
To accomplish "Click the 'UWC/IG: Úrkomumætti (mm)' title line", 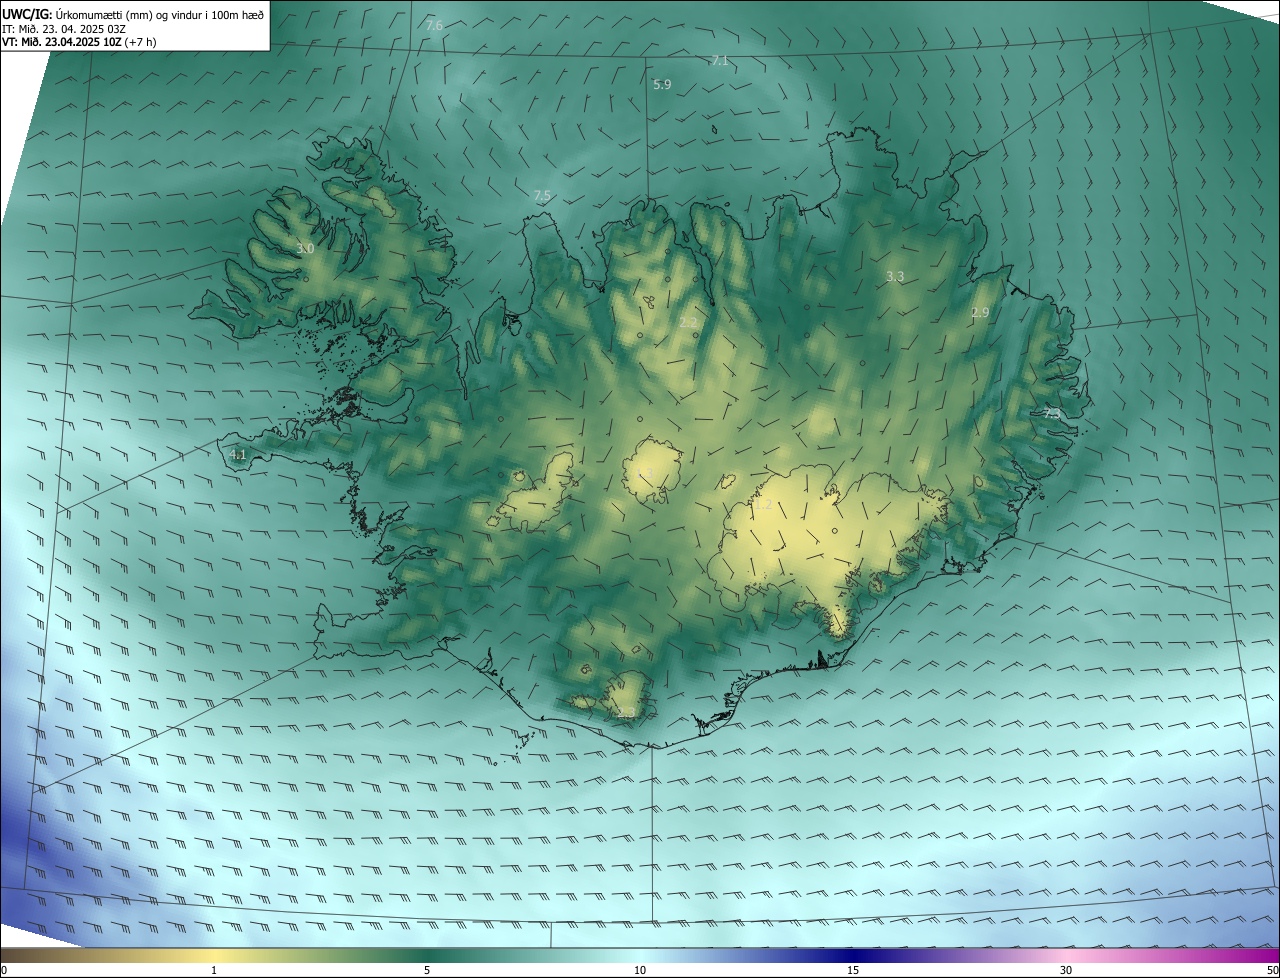I will 133,14.
